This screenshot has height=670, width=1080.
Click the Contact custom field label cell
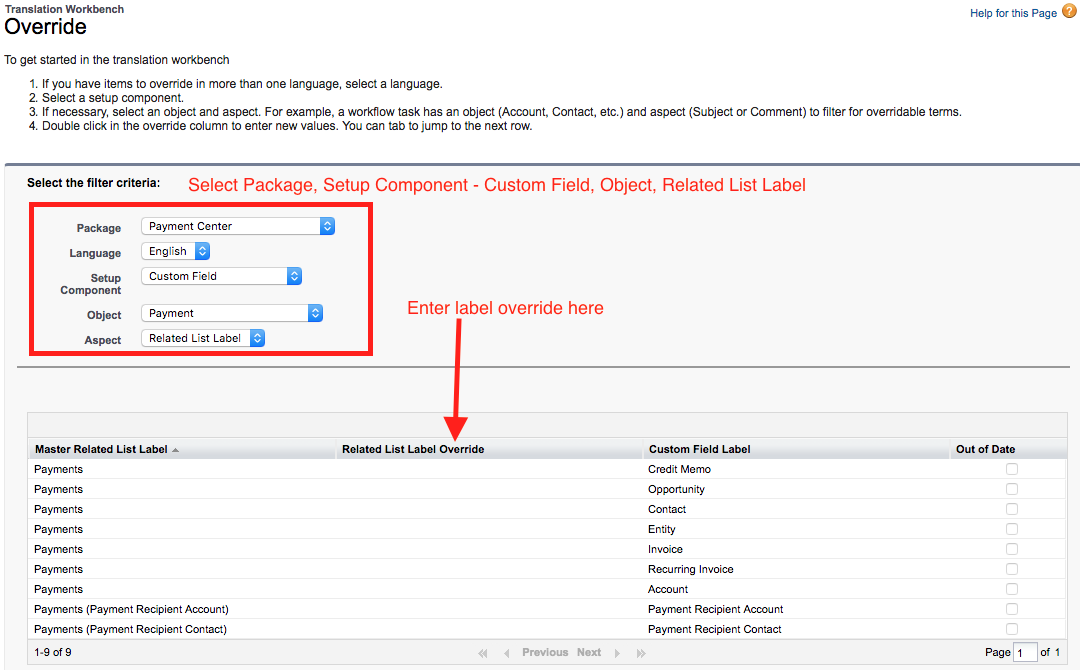[667, 509]
